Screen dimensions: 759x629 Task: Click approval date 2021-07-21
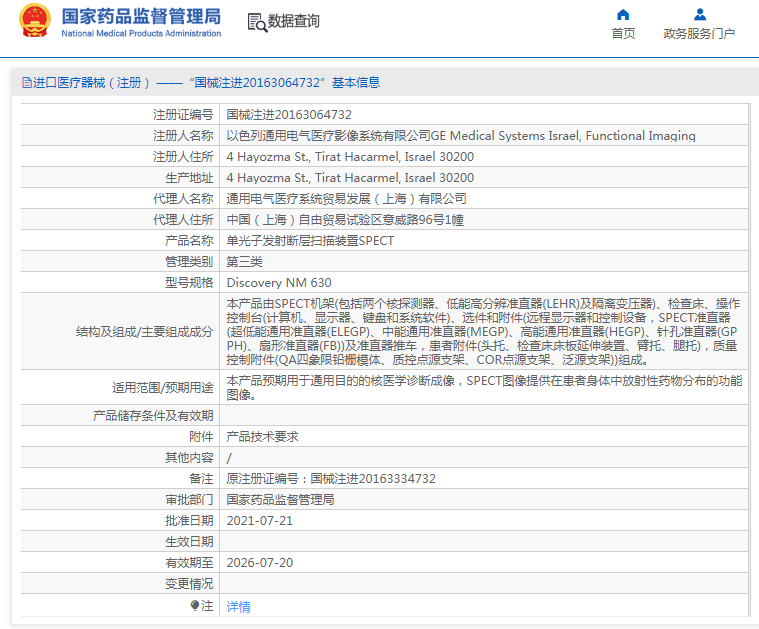tap(259, 521)
